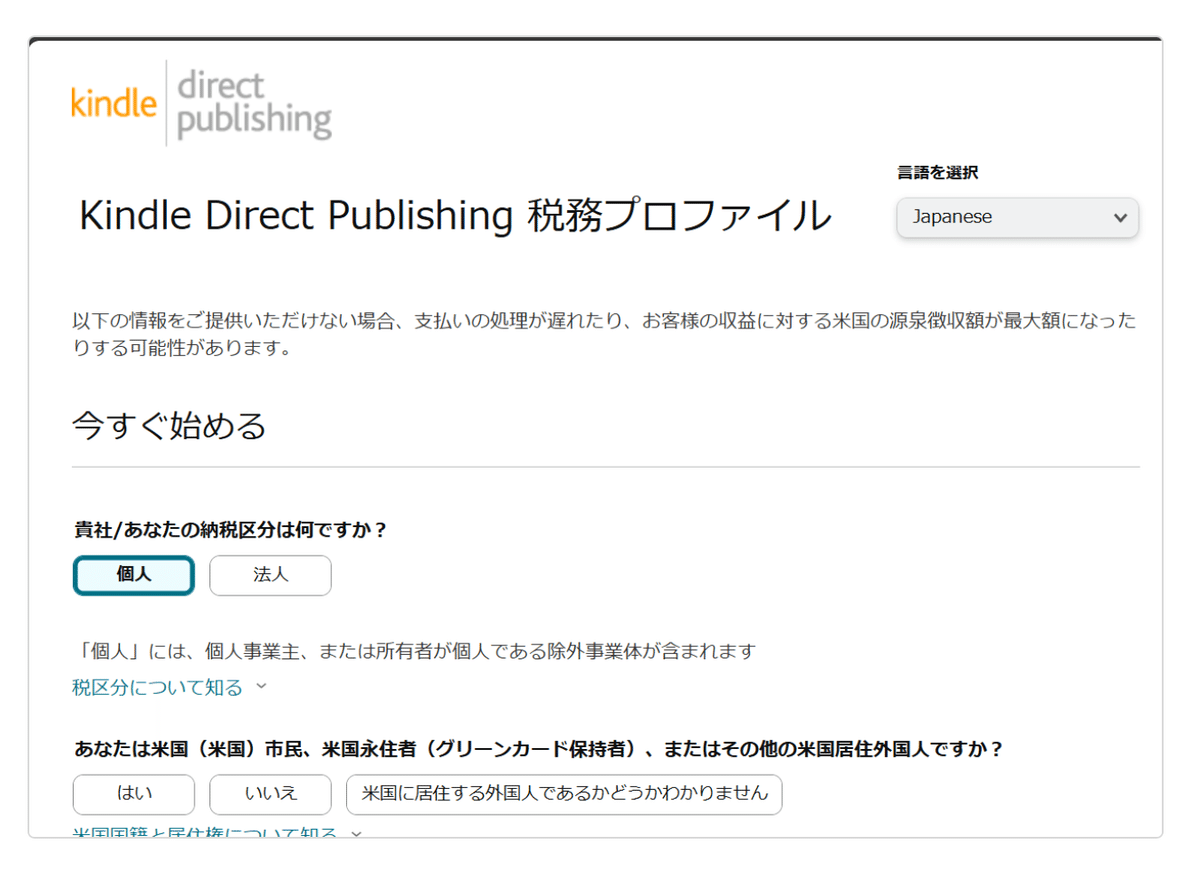This screenshot has width=1200, height=882.
Task: Answer はい to US citizen question
Action: point(134,794)
